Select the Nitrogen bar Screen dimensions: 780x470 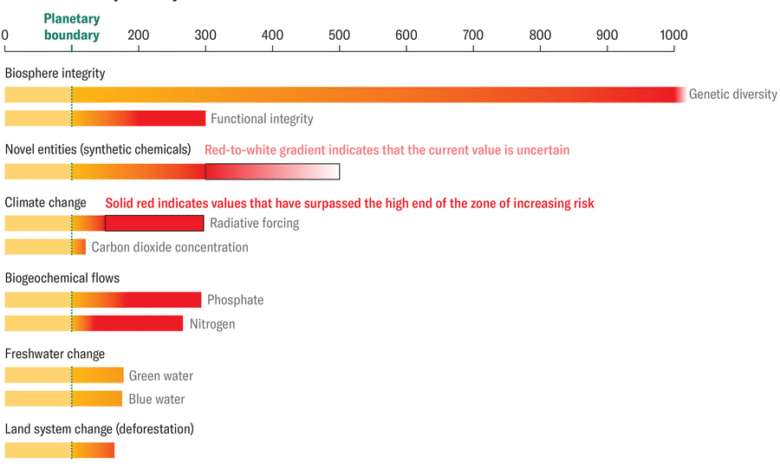click(94, 323)
